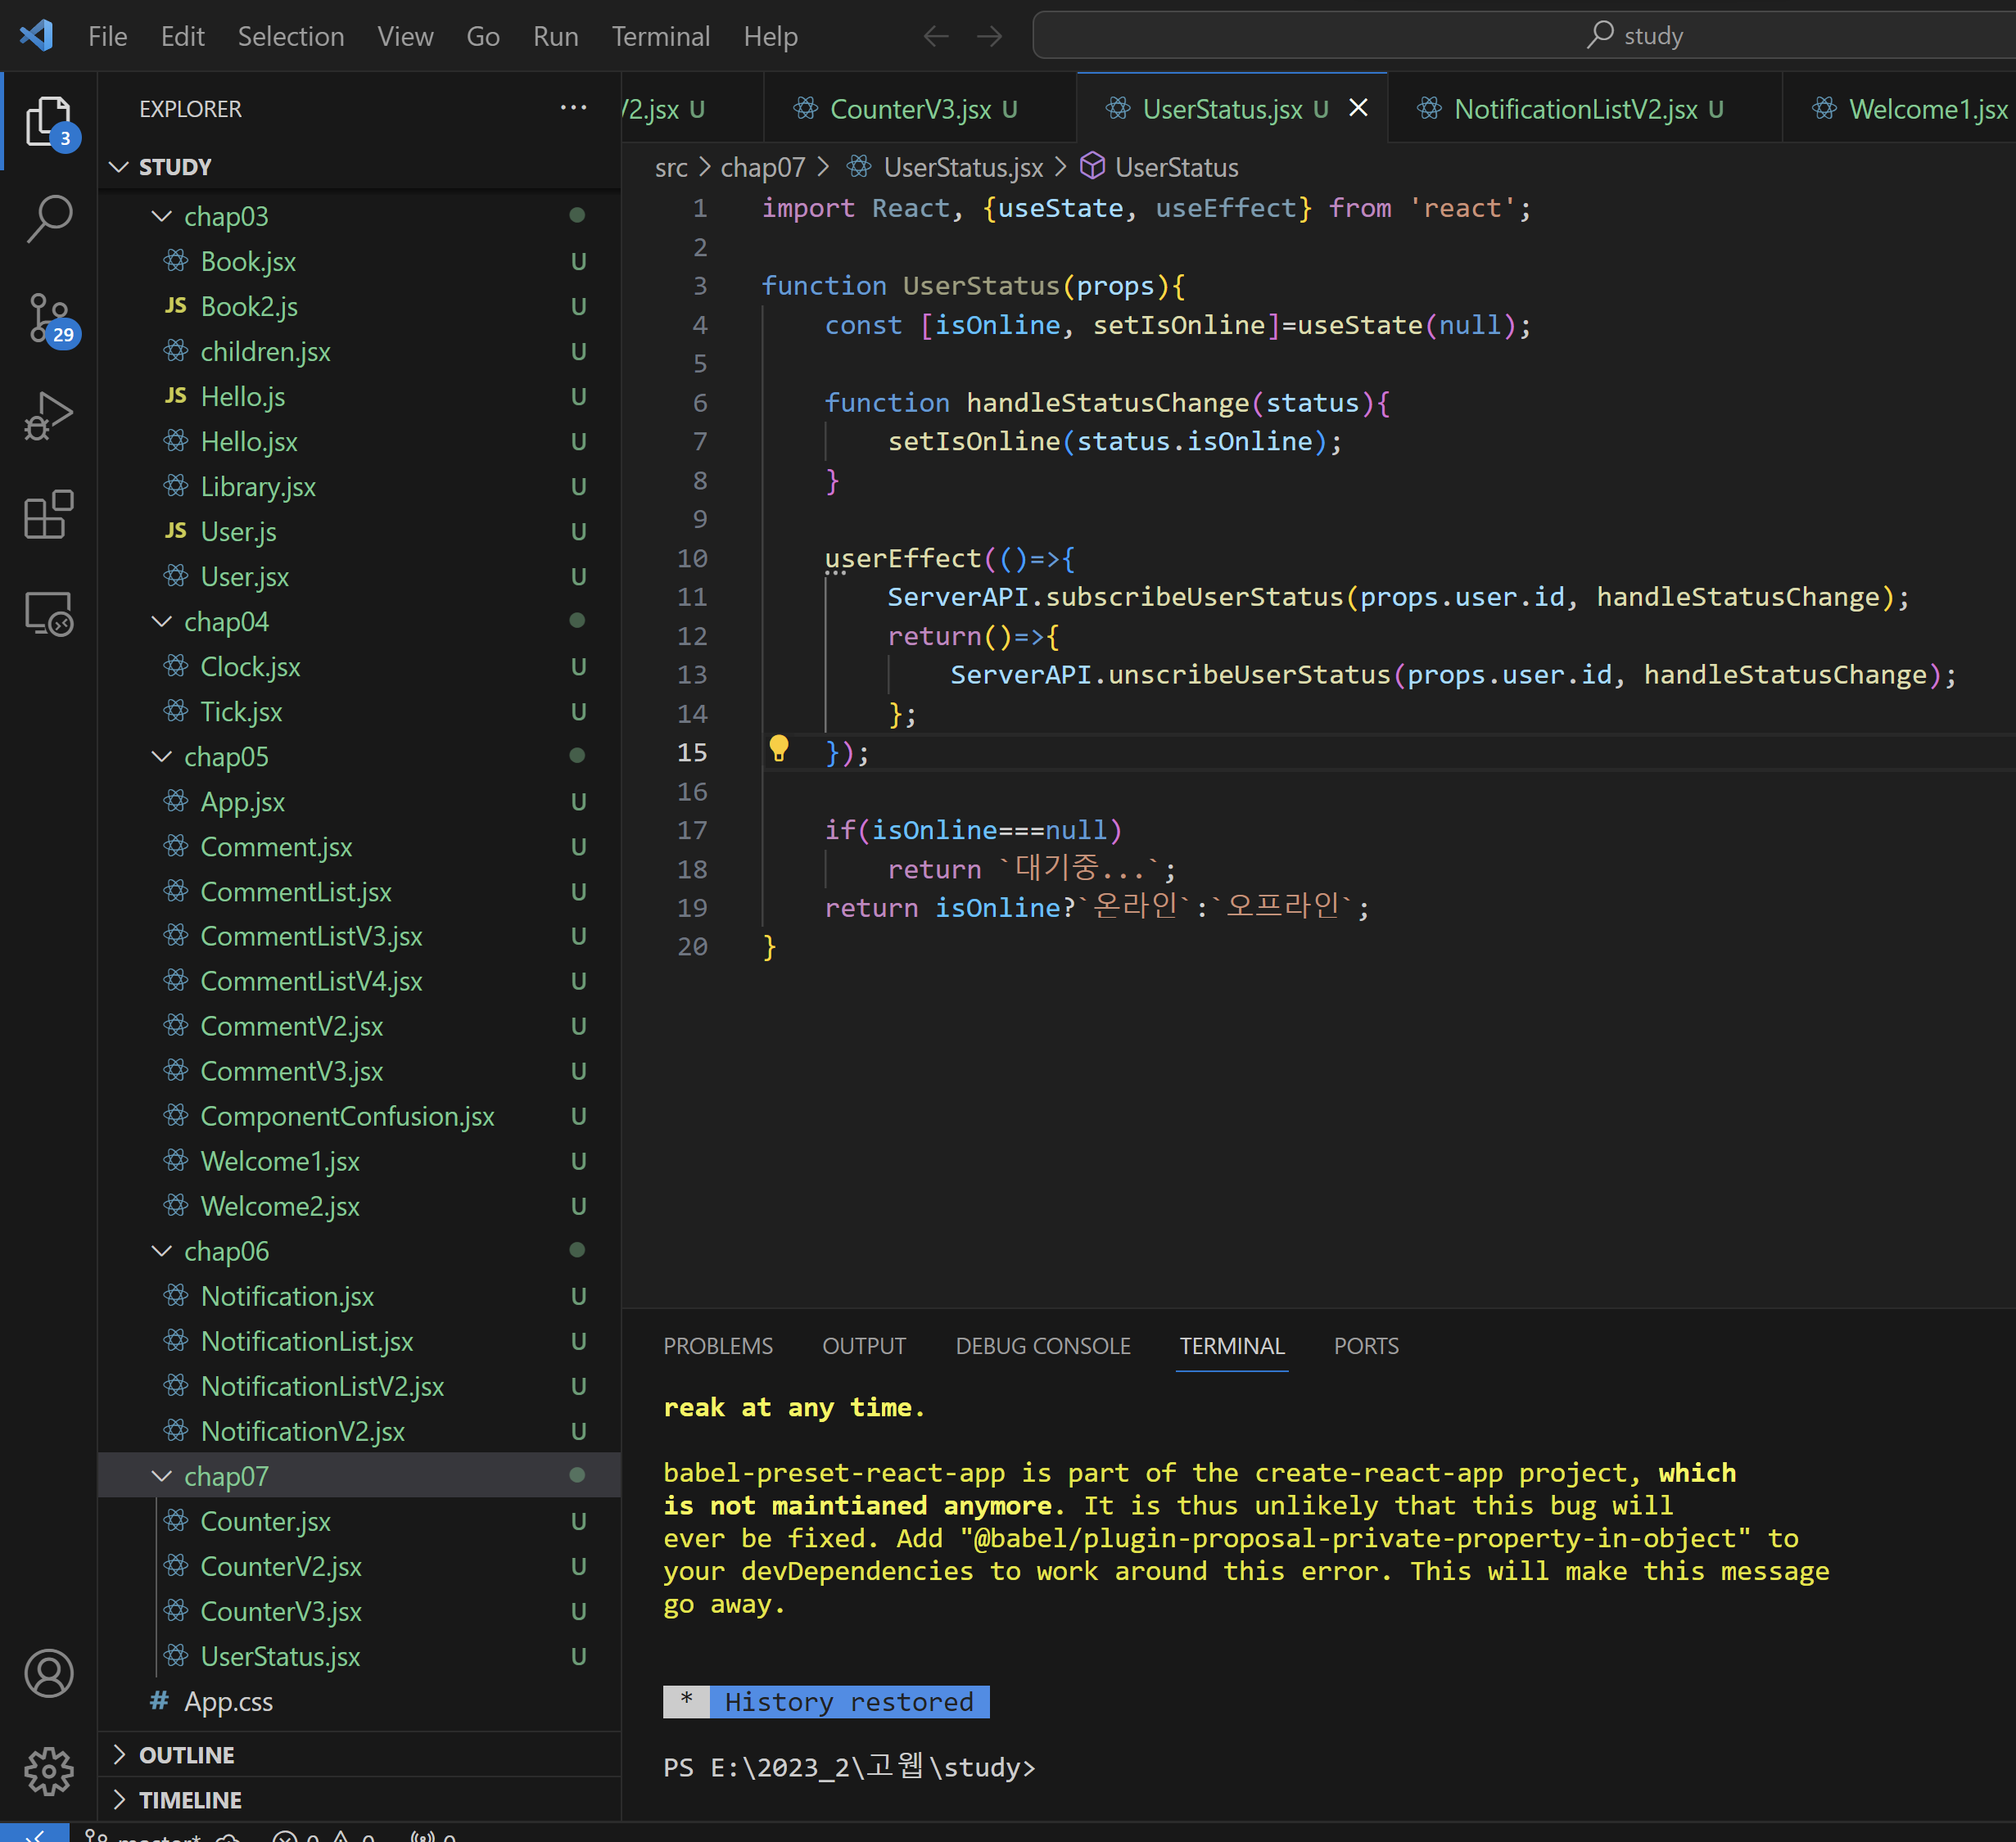Open Book2.js in the explorer
Image resolution: width=2016 pixels, height=1842 pixels.
click(x=360, y=306)
